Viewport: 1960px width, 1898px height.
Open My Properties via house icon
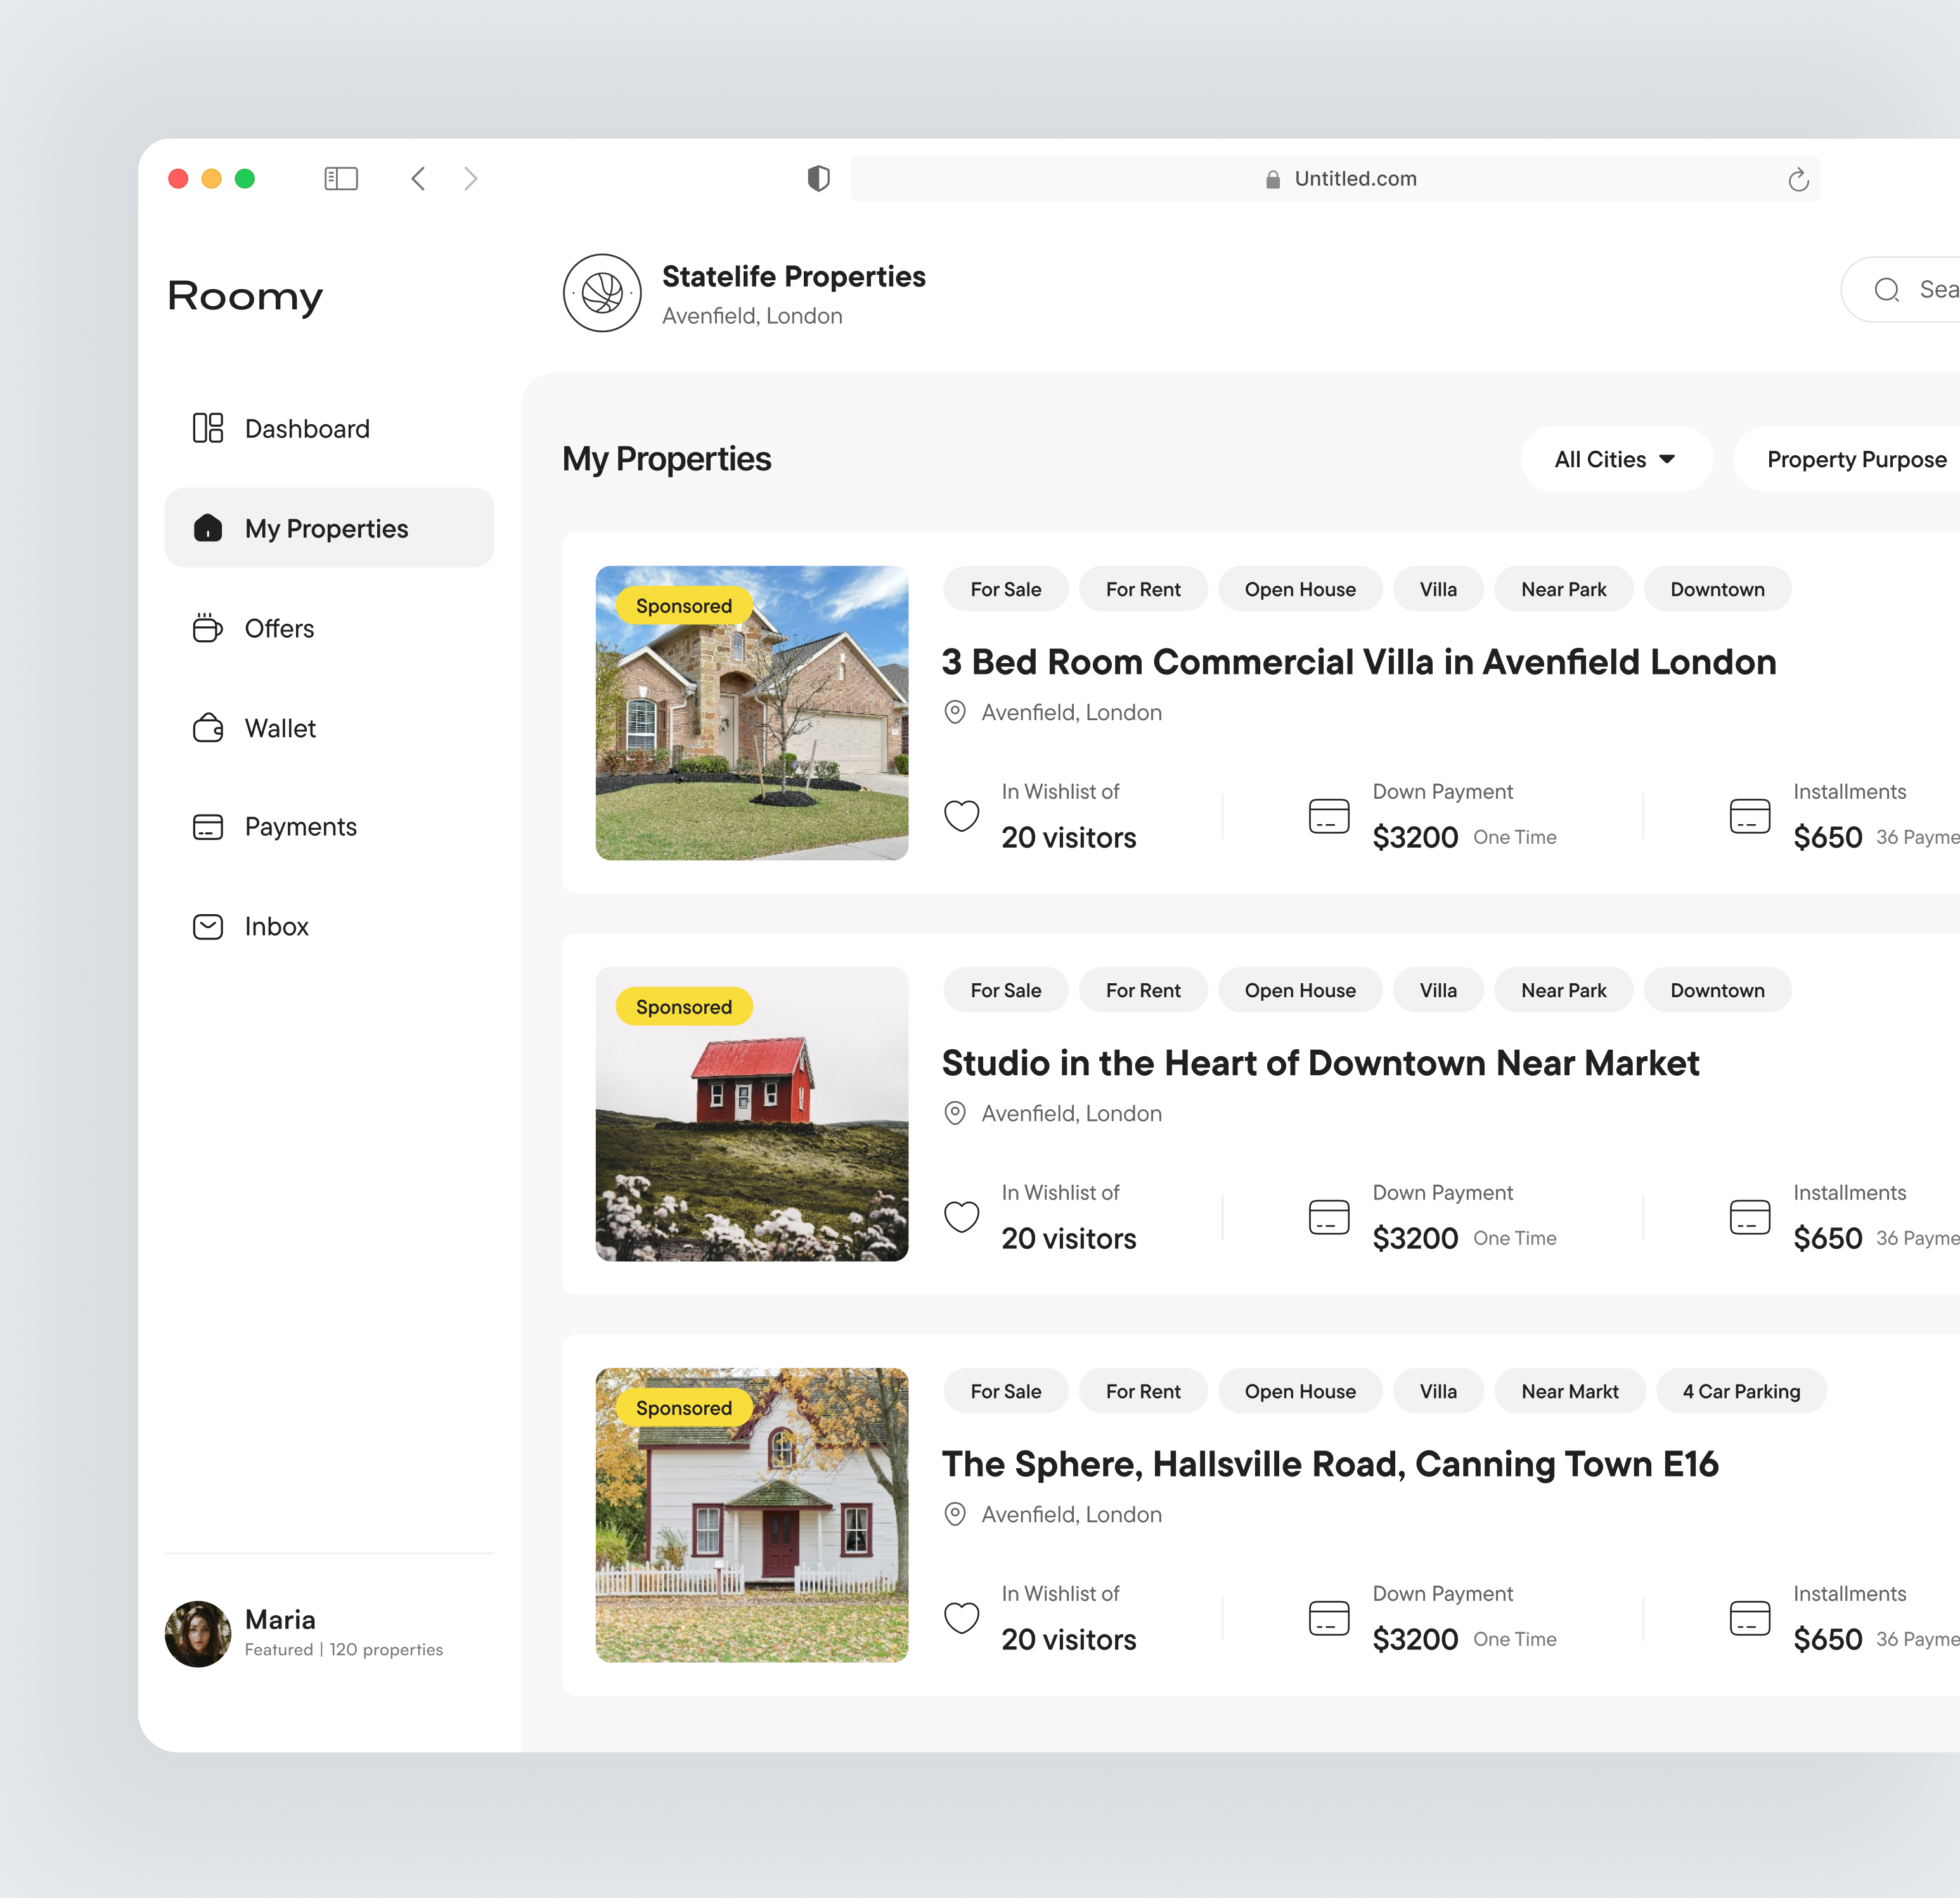coord(207,528)
